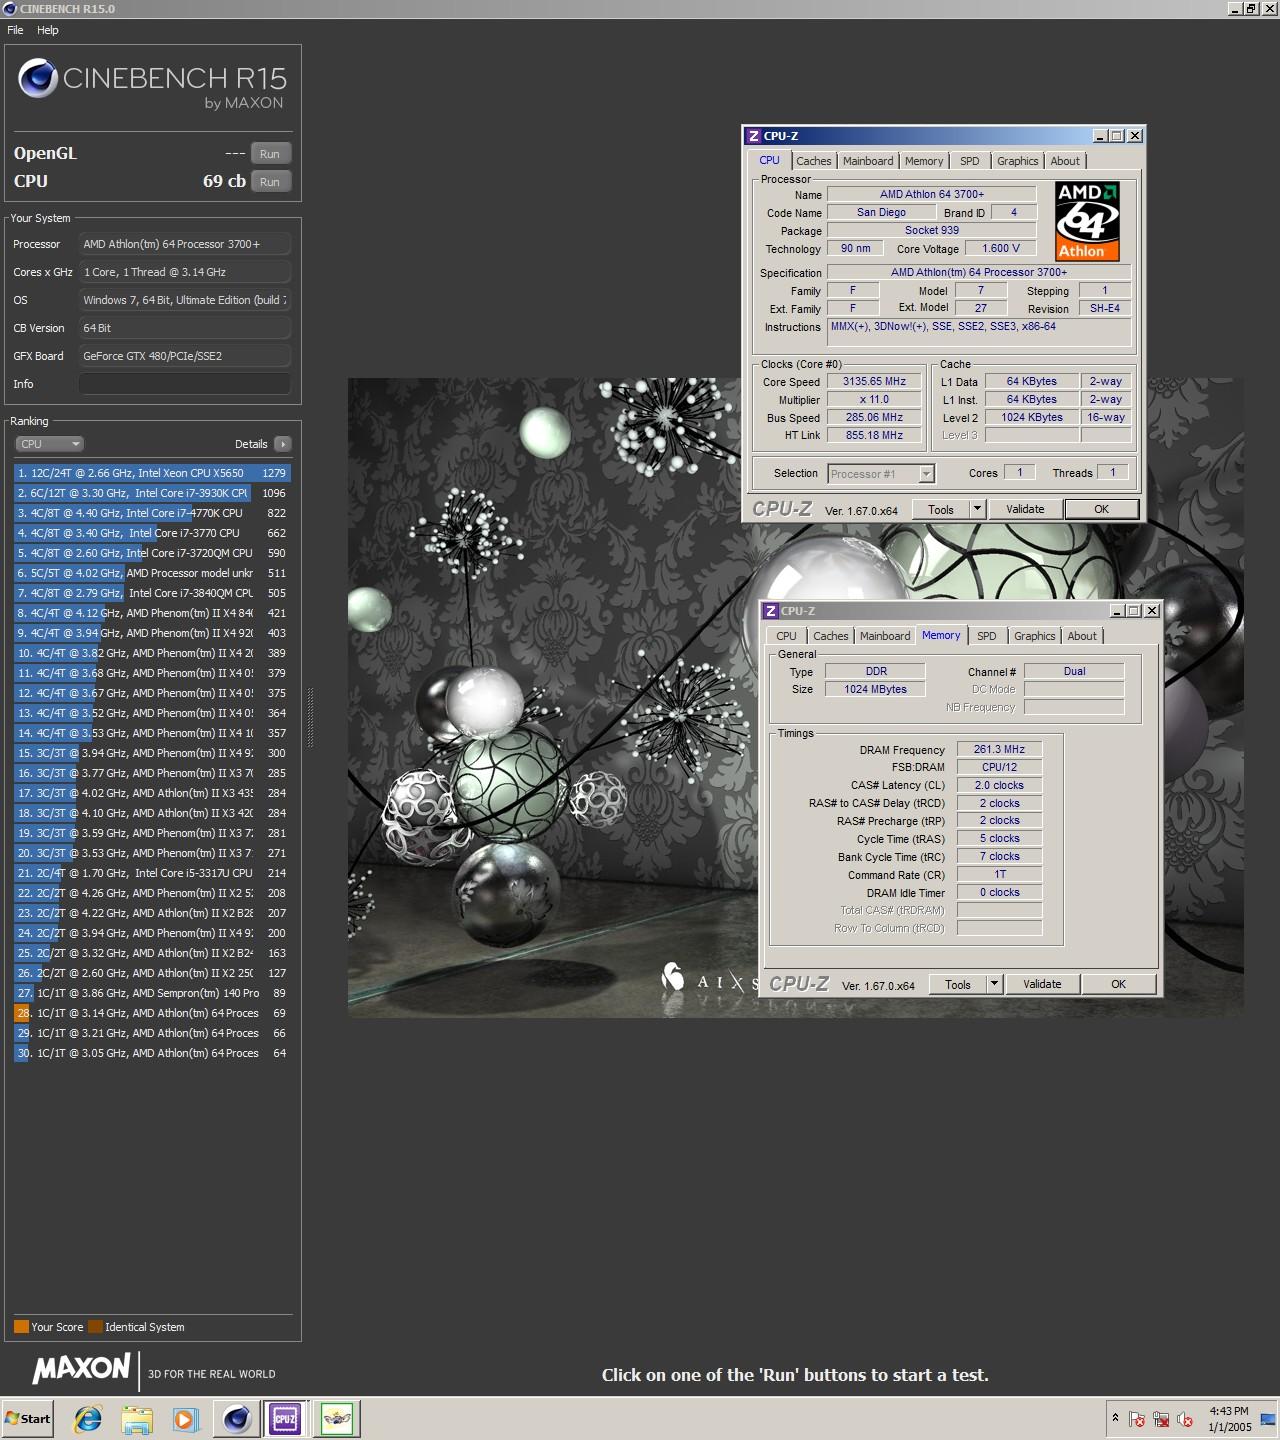This screenshot has width=1280, height=1440.
Task: Switch to CPU-Z taskbar icon
Action: click(x=285, y=1419)
